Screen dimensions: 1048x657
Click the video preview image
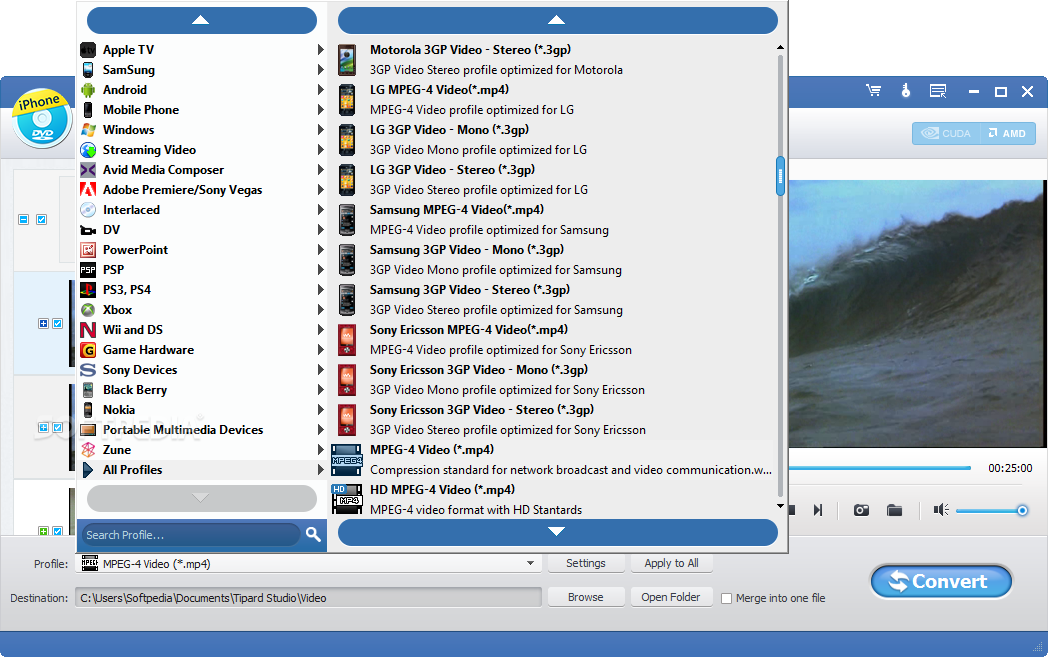point(916,313)
